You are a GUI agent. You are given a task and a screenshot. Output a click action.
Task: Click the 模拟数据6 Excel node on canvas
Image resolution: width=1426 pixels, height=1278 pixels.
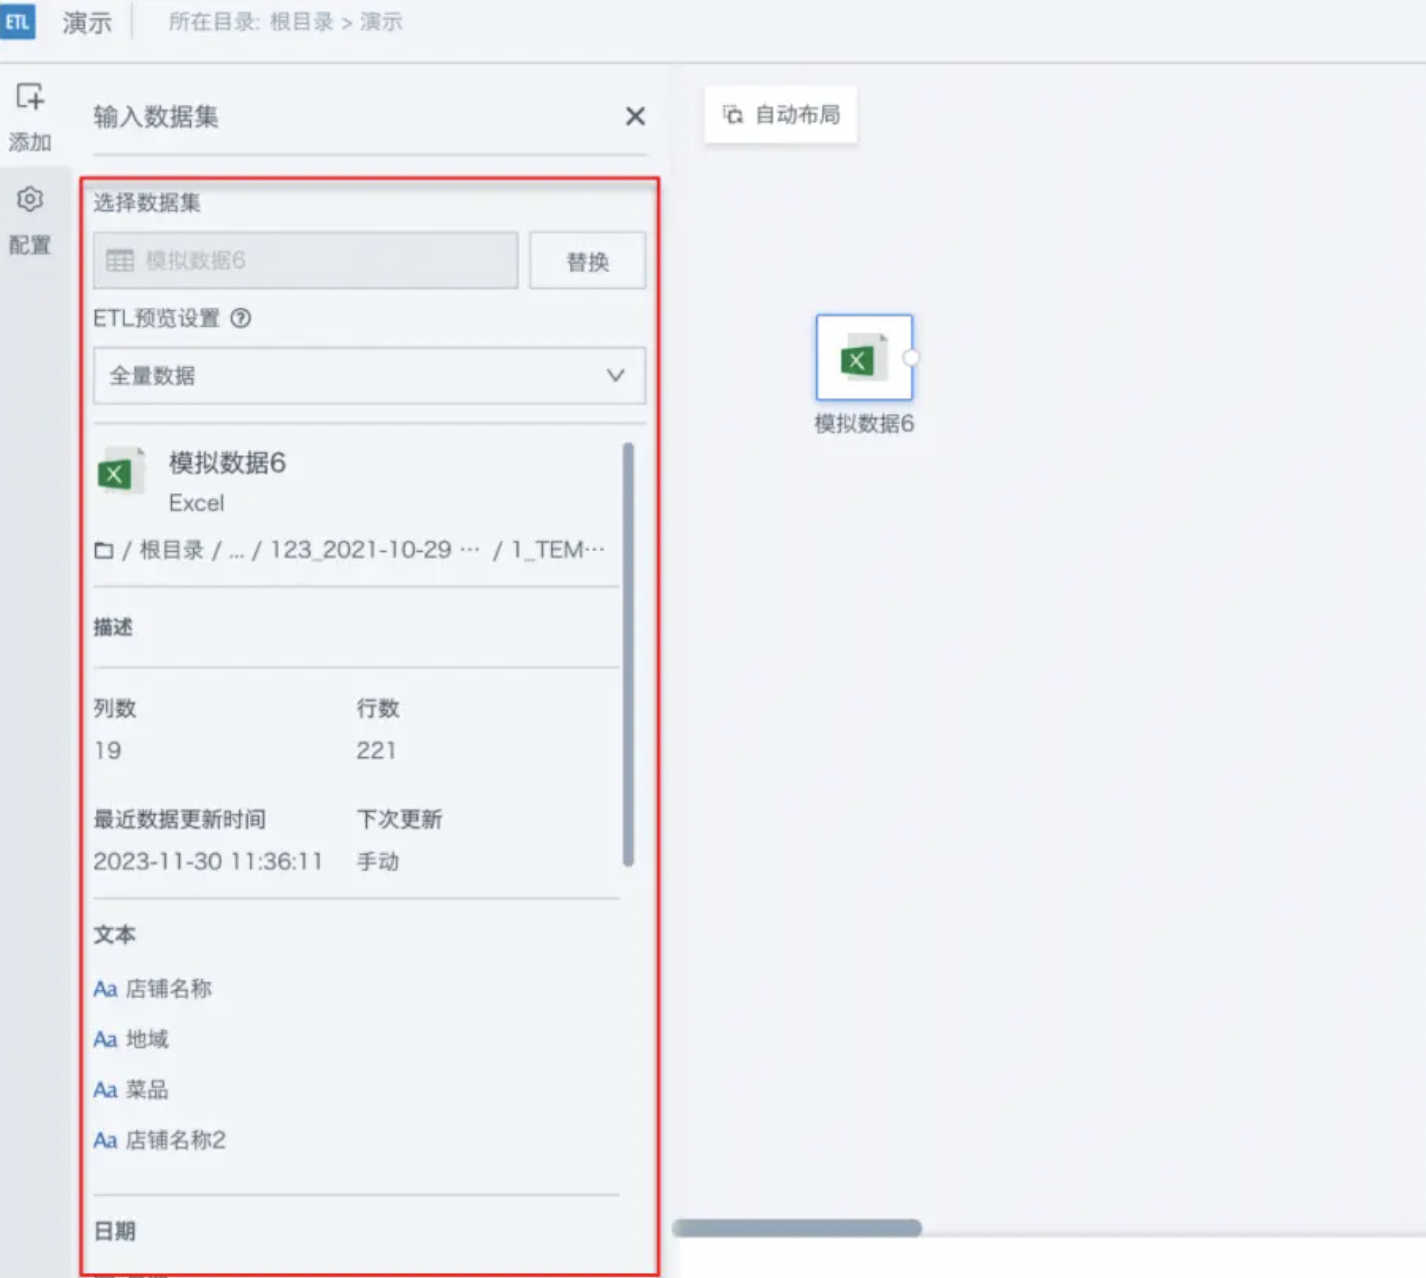click(x=863, y=358)
